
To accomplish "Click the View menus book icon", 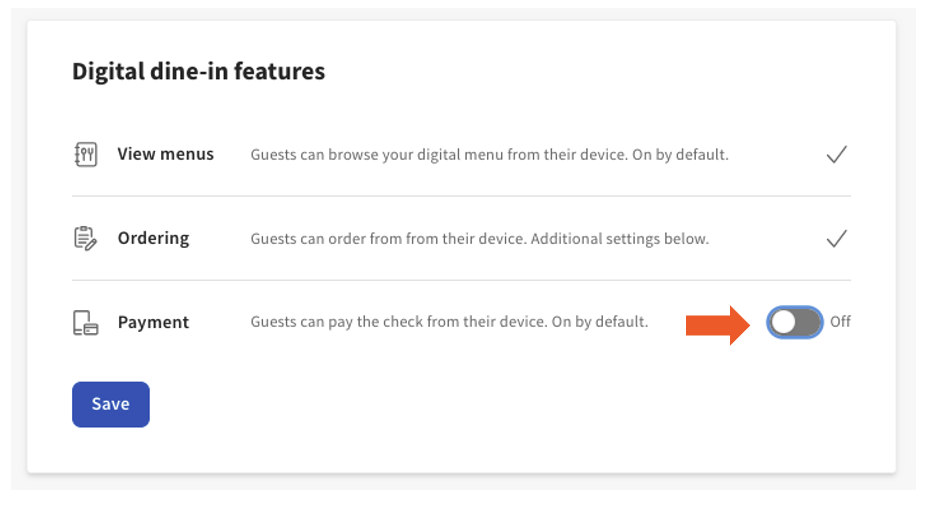I will tap(86, 155).
